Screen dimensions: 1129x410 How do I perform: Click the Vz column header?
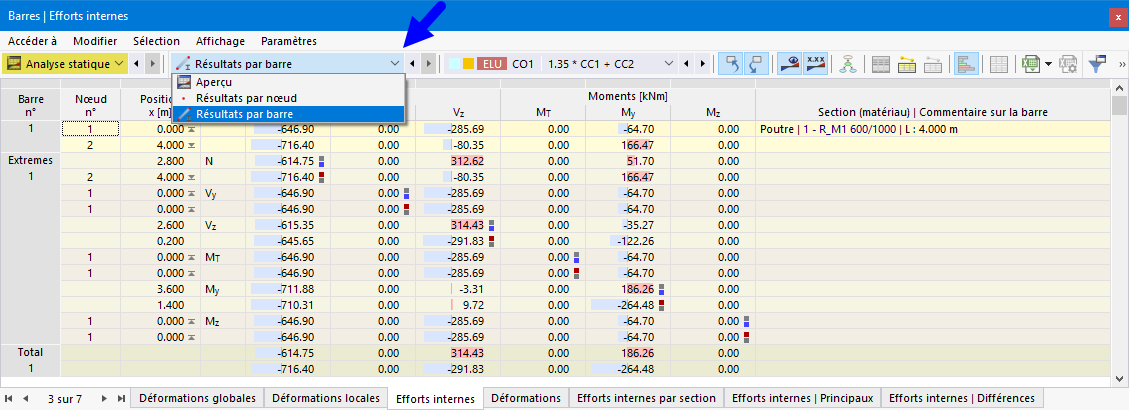coord(458,112)
